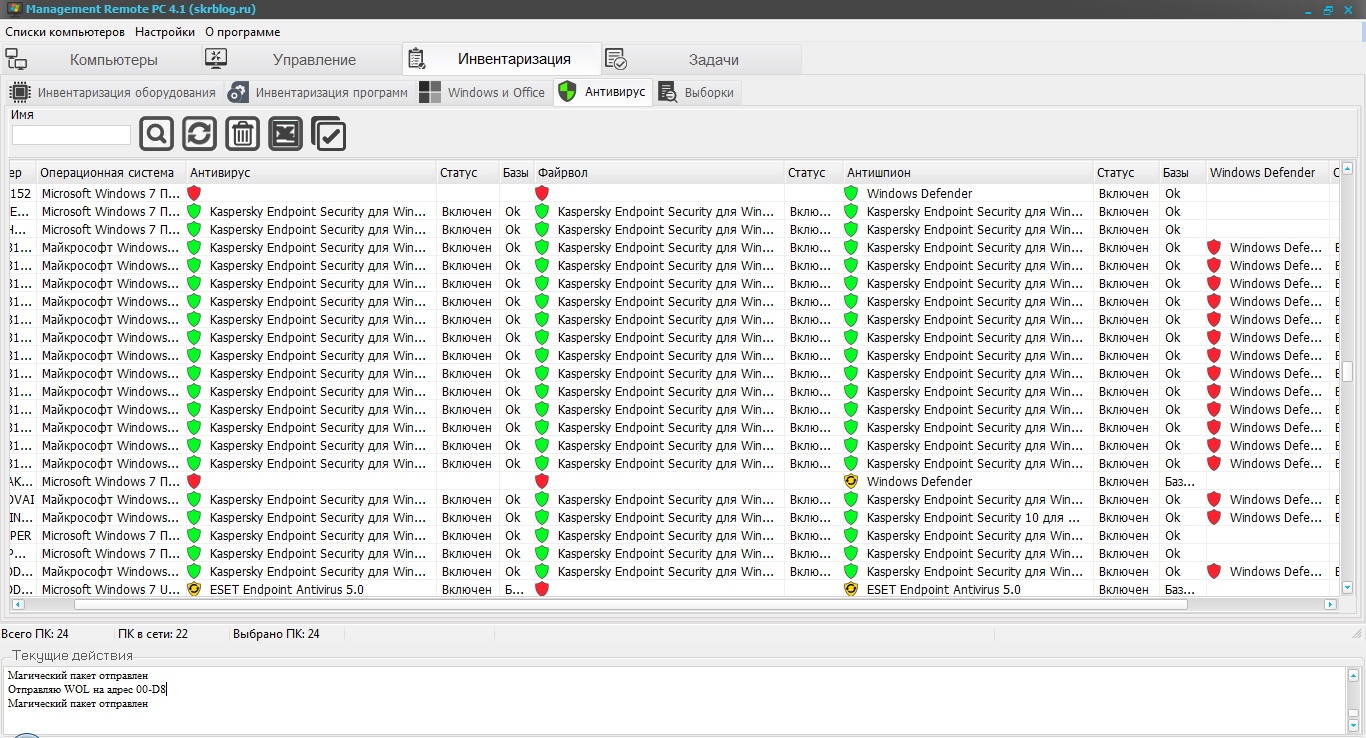Click the trash can delete button
Viewport: 1366px width, 738px height.
click(x=243, y=134)
